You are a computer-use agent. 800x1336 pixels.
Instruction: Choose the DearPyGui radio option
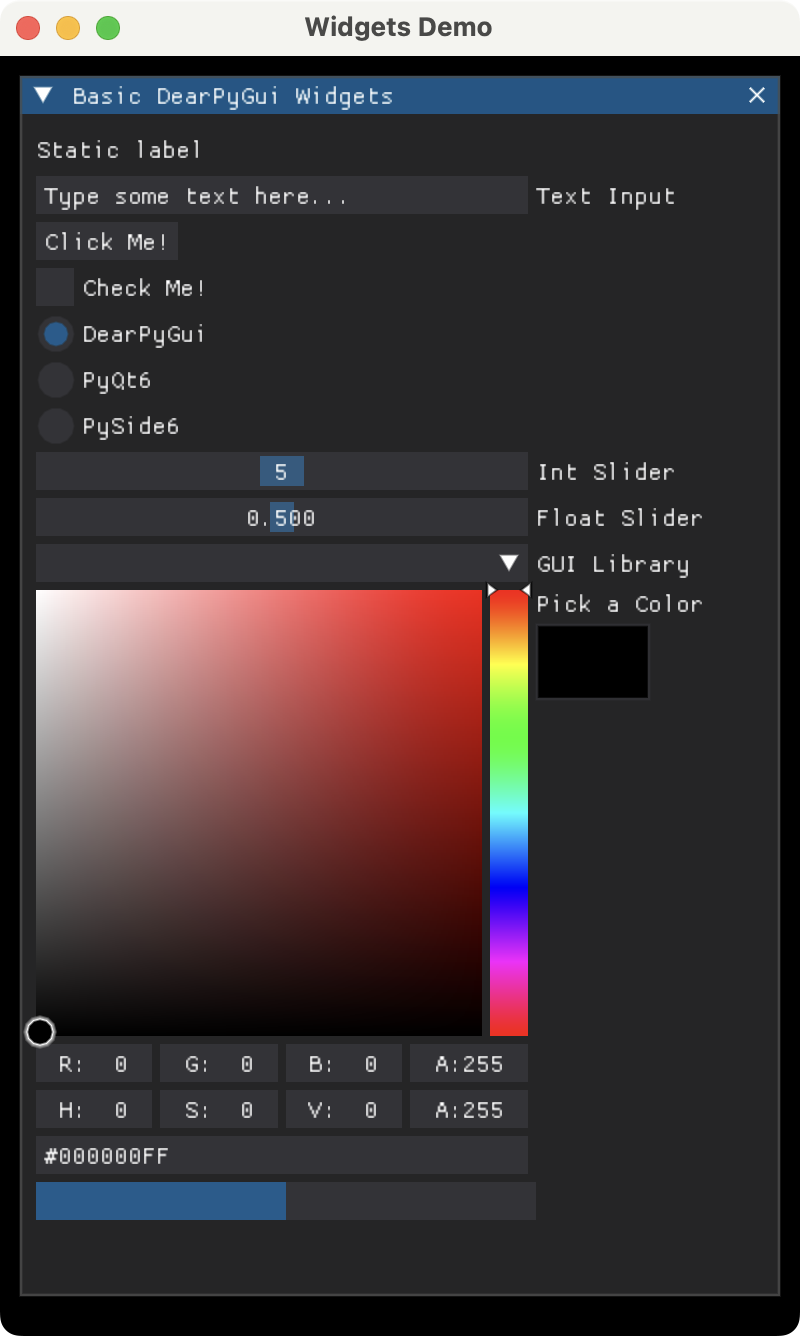pyautogui.click(x=55, y=333)
